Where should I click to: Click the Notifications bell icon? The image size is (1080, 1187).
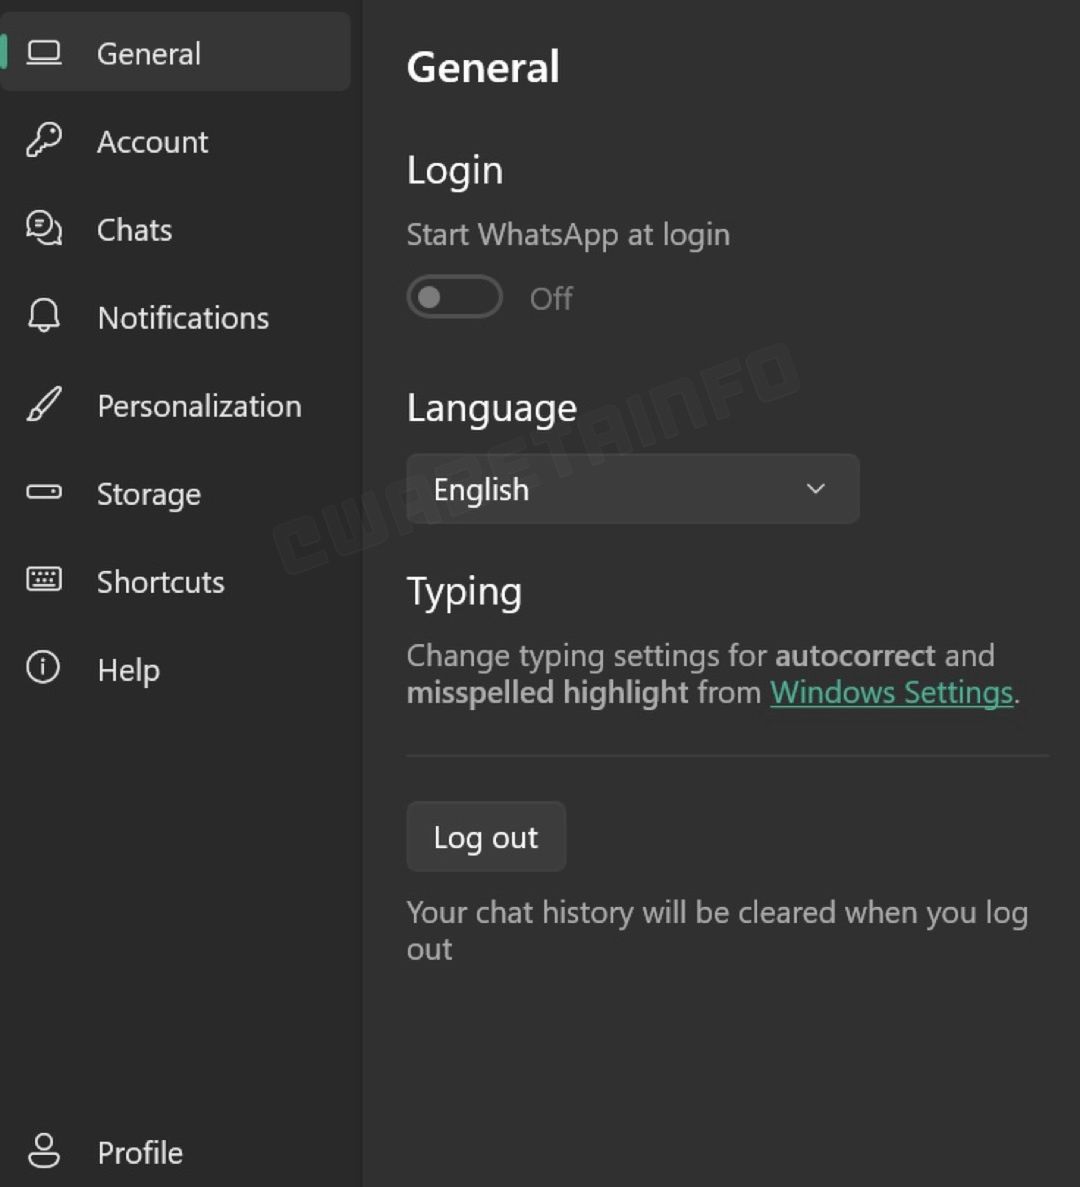click(x=42, y=316)
